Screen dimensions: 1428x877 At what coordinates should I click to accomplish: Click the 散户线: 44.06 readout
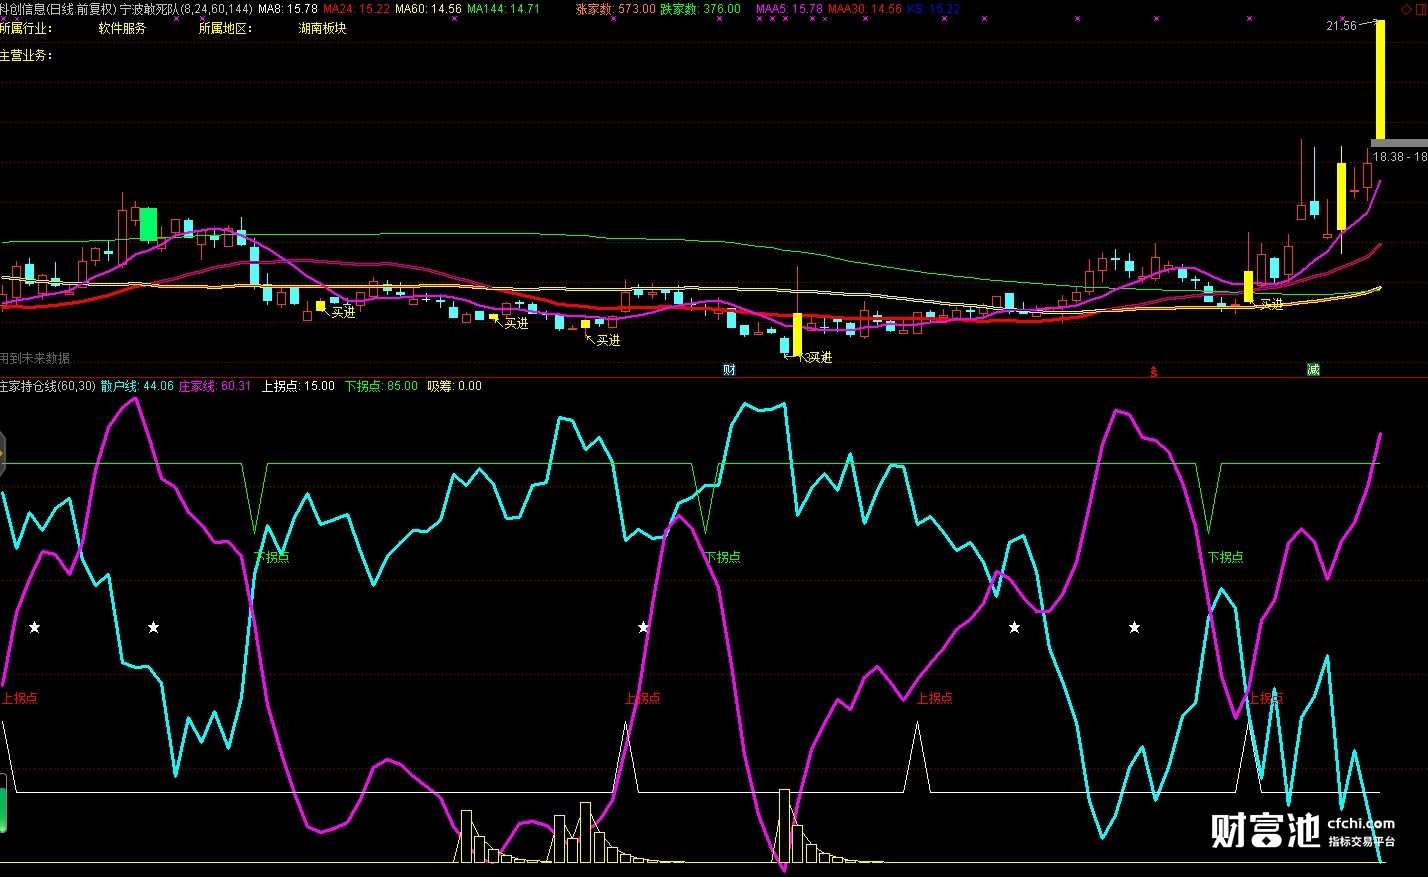click(x=137, y=386)
